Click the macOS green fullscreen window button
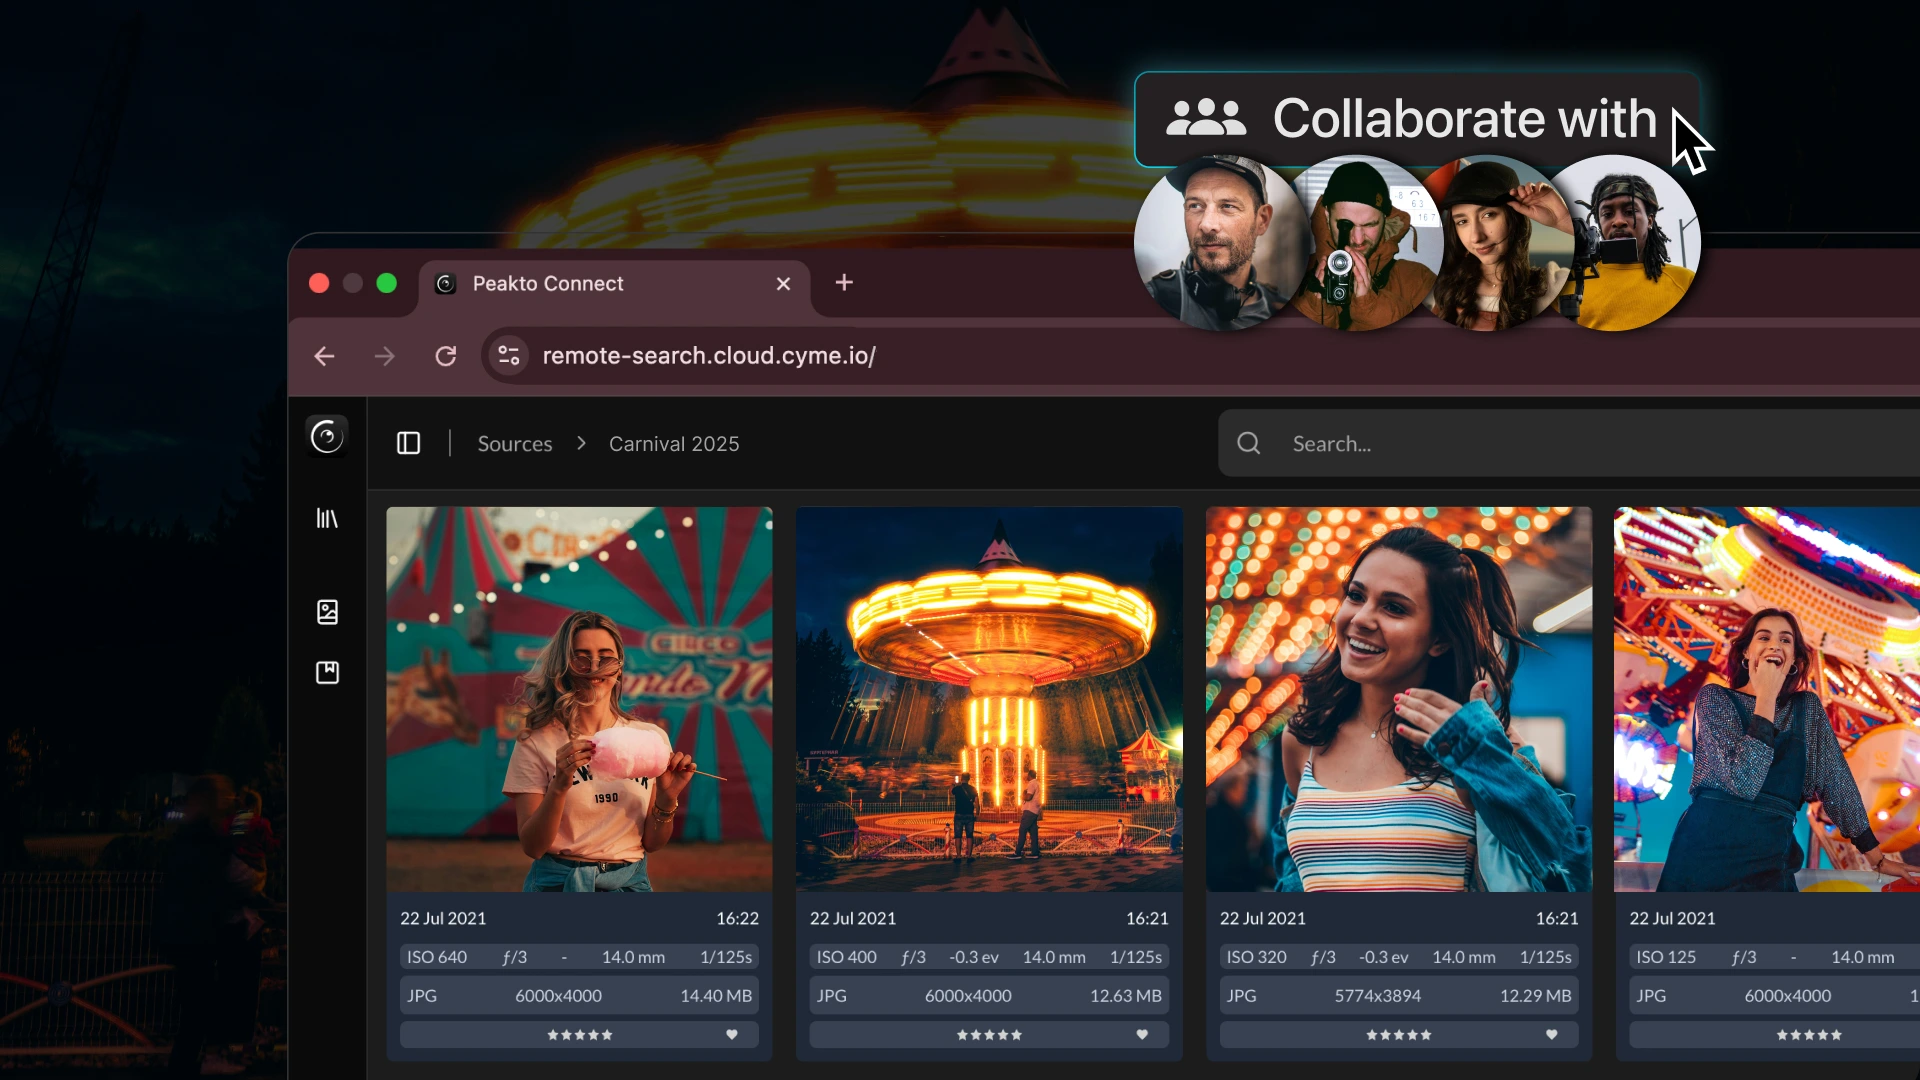 pos(386,283)
